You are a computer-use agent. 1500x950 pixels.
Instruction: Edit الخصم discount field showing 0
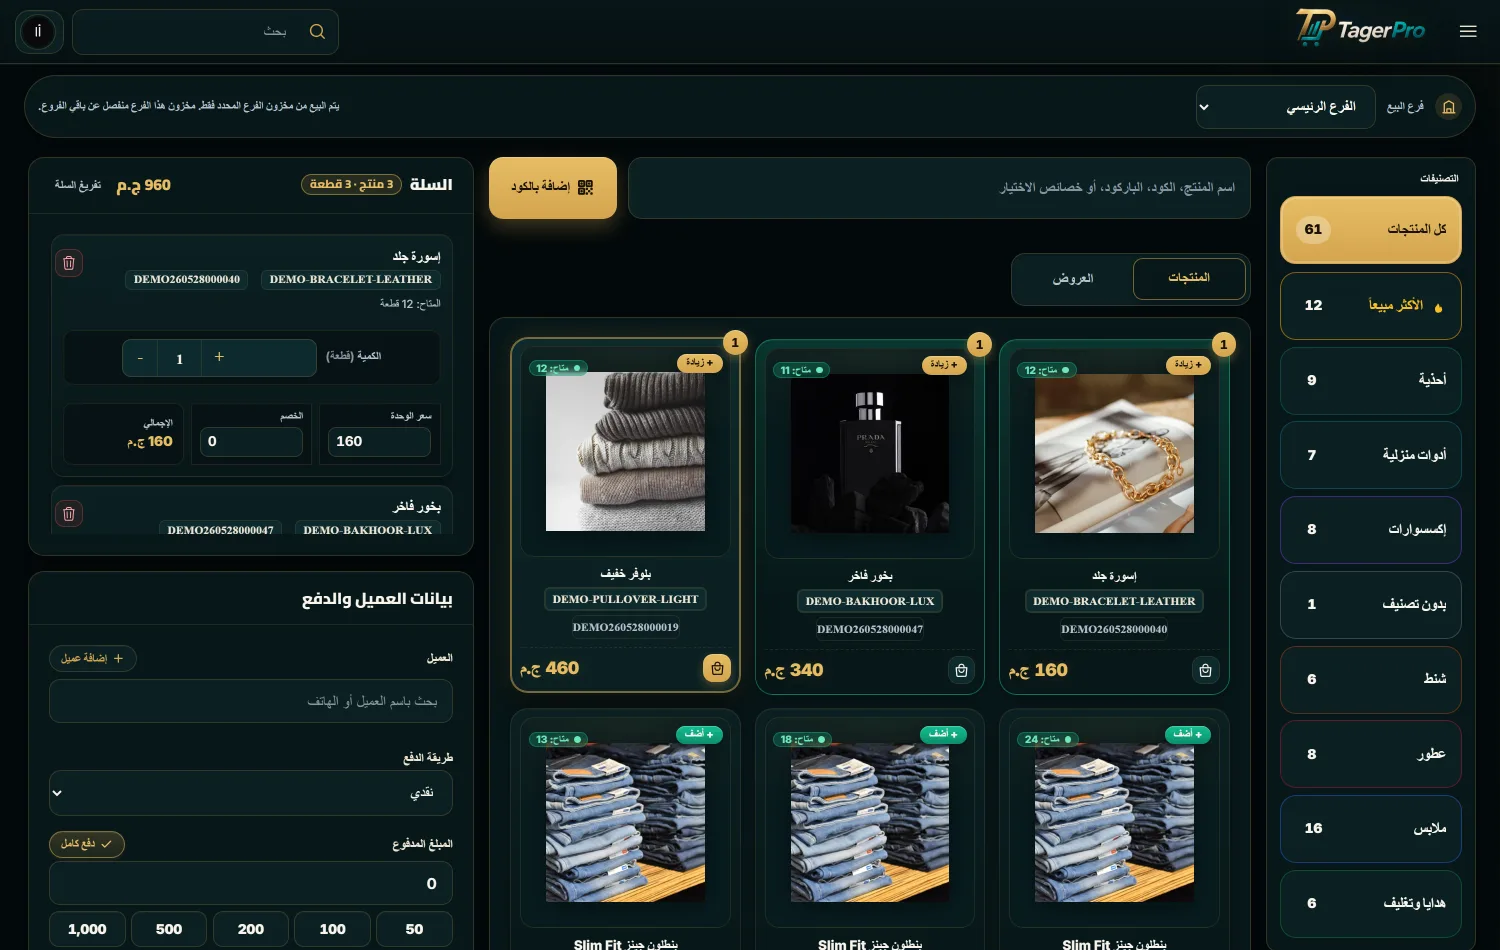pyautogui.click(x=251, y=441)
